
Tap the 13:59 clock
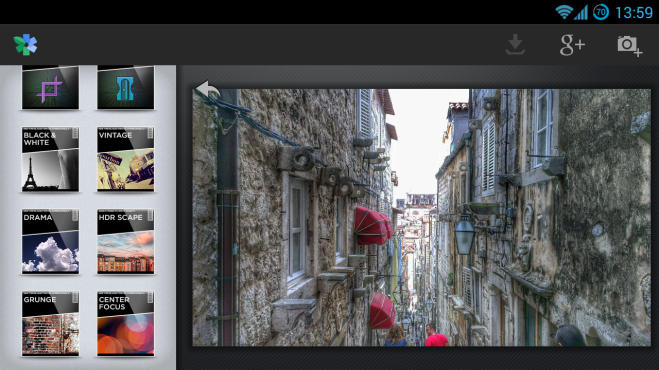(x=633, y=12)
